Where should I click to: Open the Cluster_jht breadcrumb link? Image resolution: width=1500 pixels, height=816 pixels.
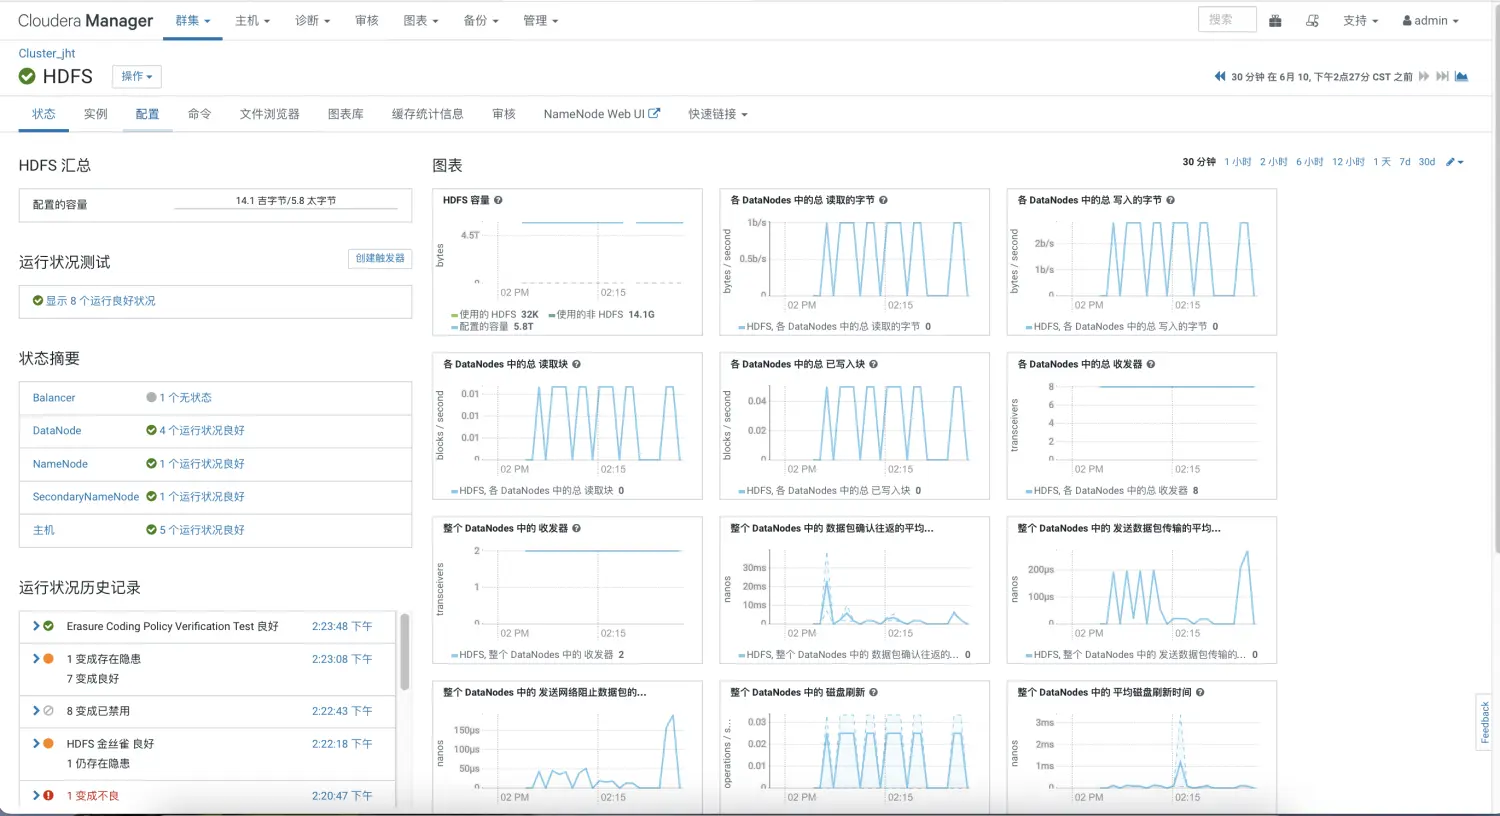[x=47, y=53]
